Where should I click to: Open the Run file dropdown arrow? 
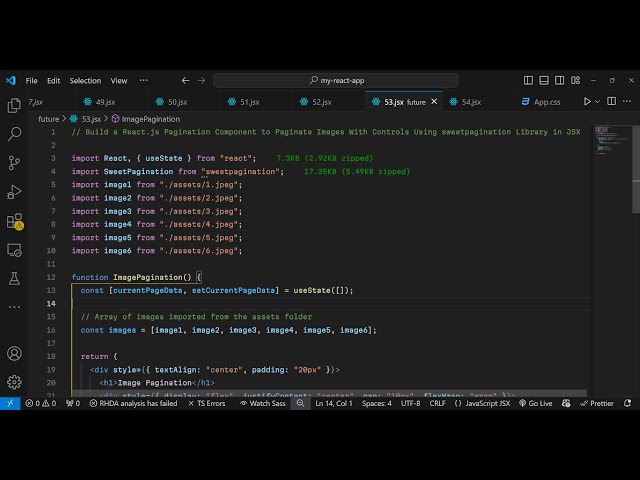pyautogui.click(x=599, y=102)
